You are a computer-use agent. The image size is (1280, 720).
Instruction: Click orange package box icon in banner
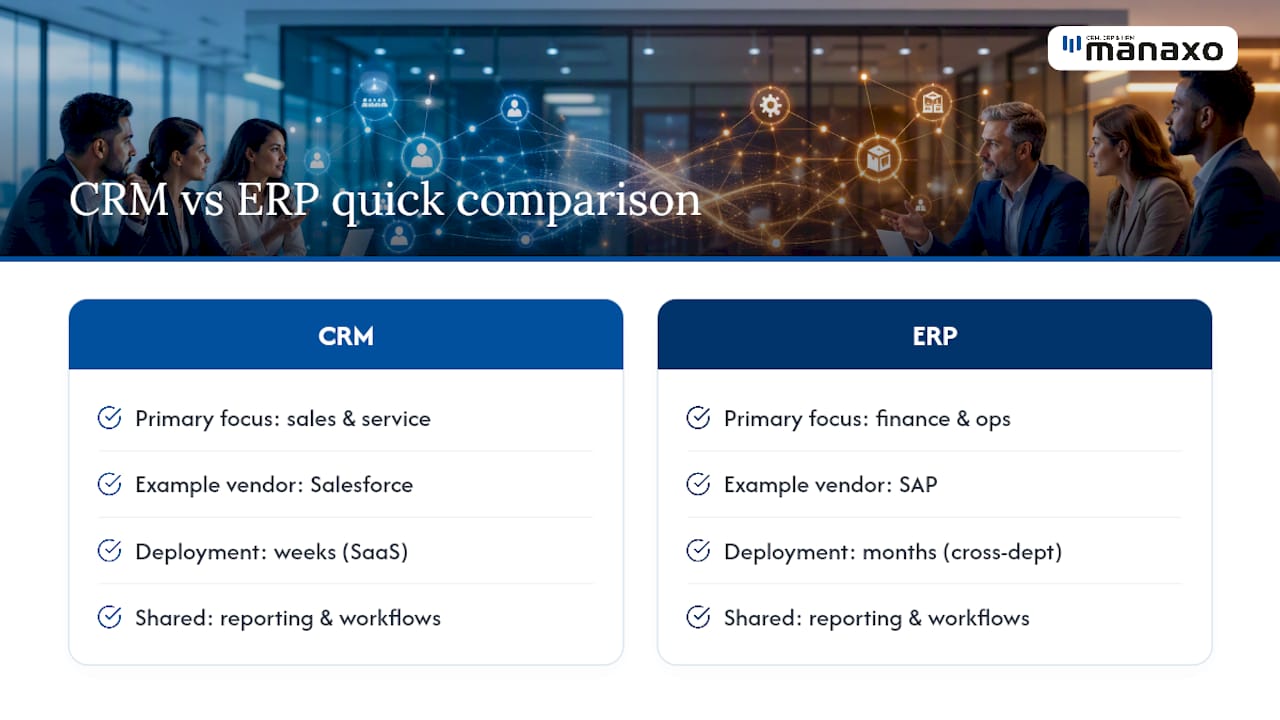click(x=879, y=157)
